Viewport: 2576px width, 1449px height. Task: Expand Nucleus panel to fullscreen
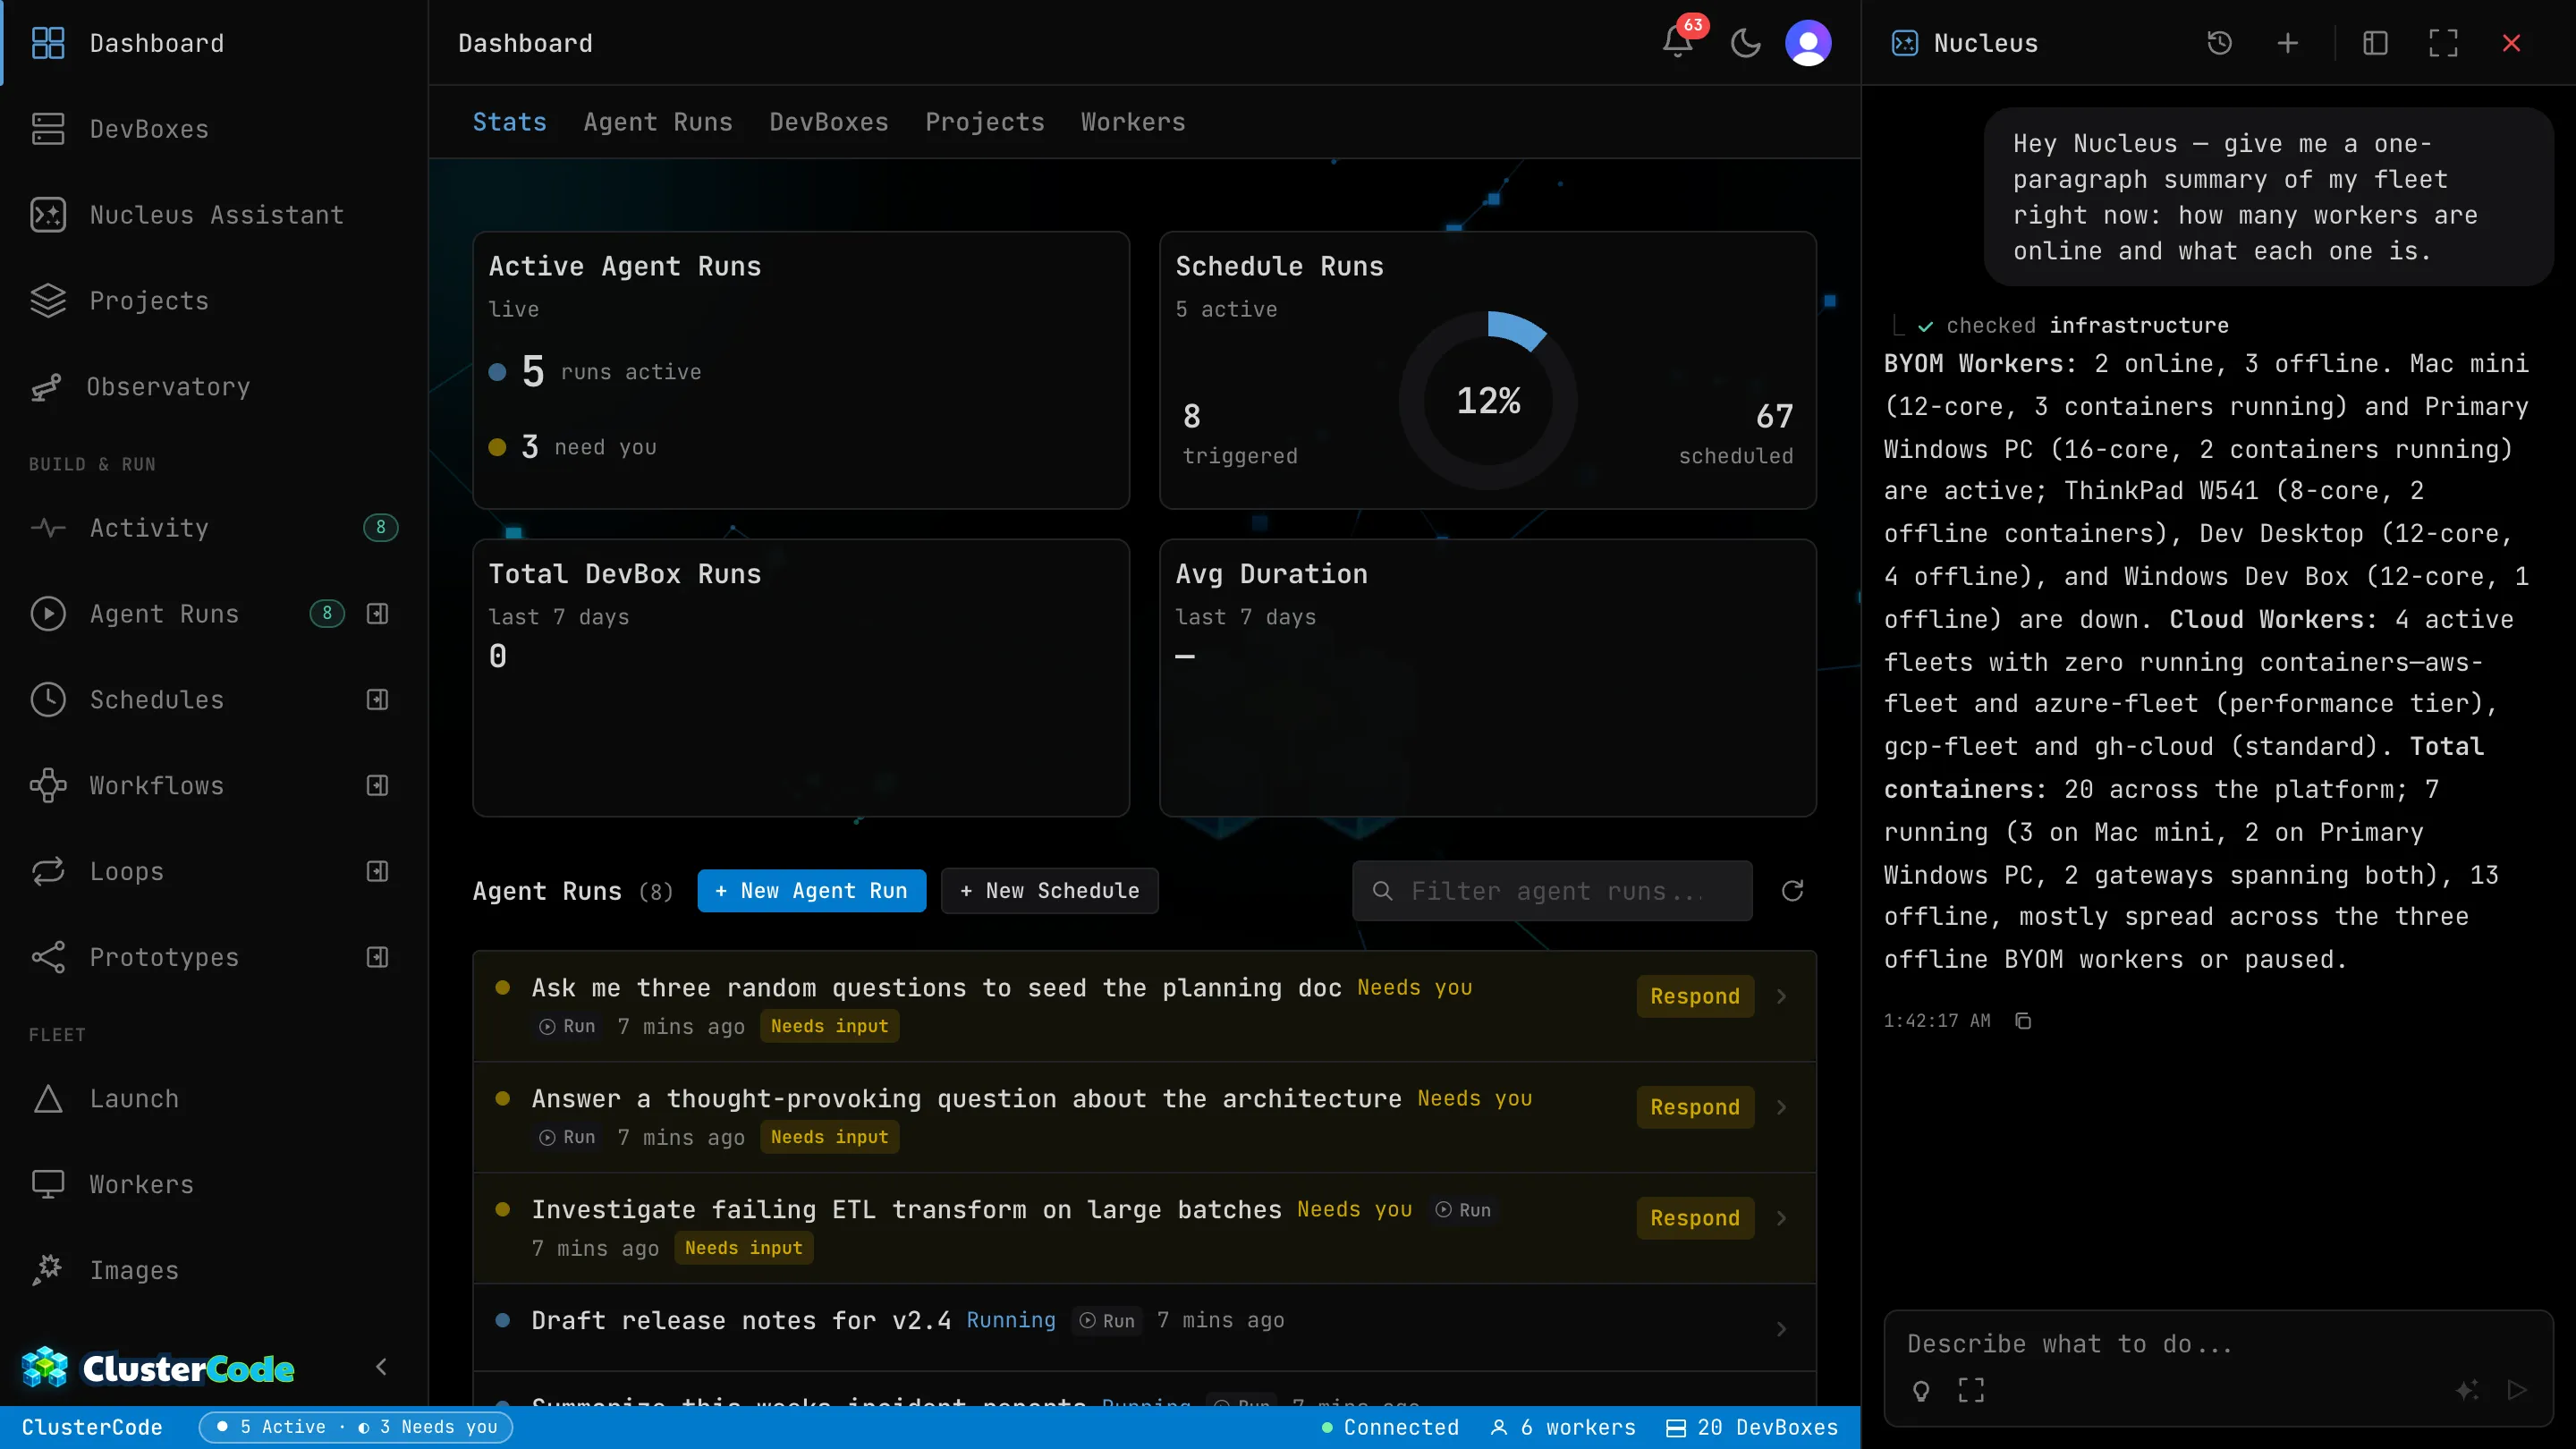(x=2443, y=43)
